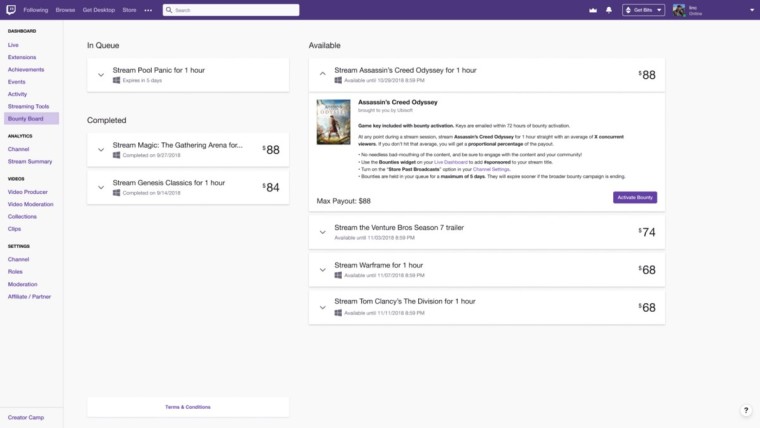Viewport: 760px width, 428px height.
Task: Expand the Stream Genesis Classics bounty
Action: click(101, 188)
